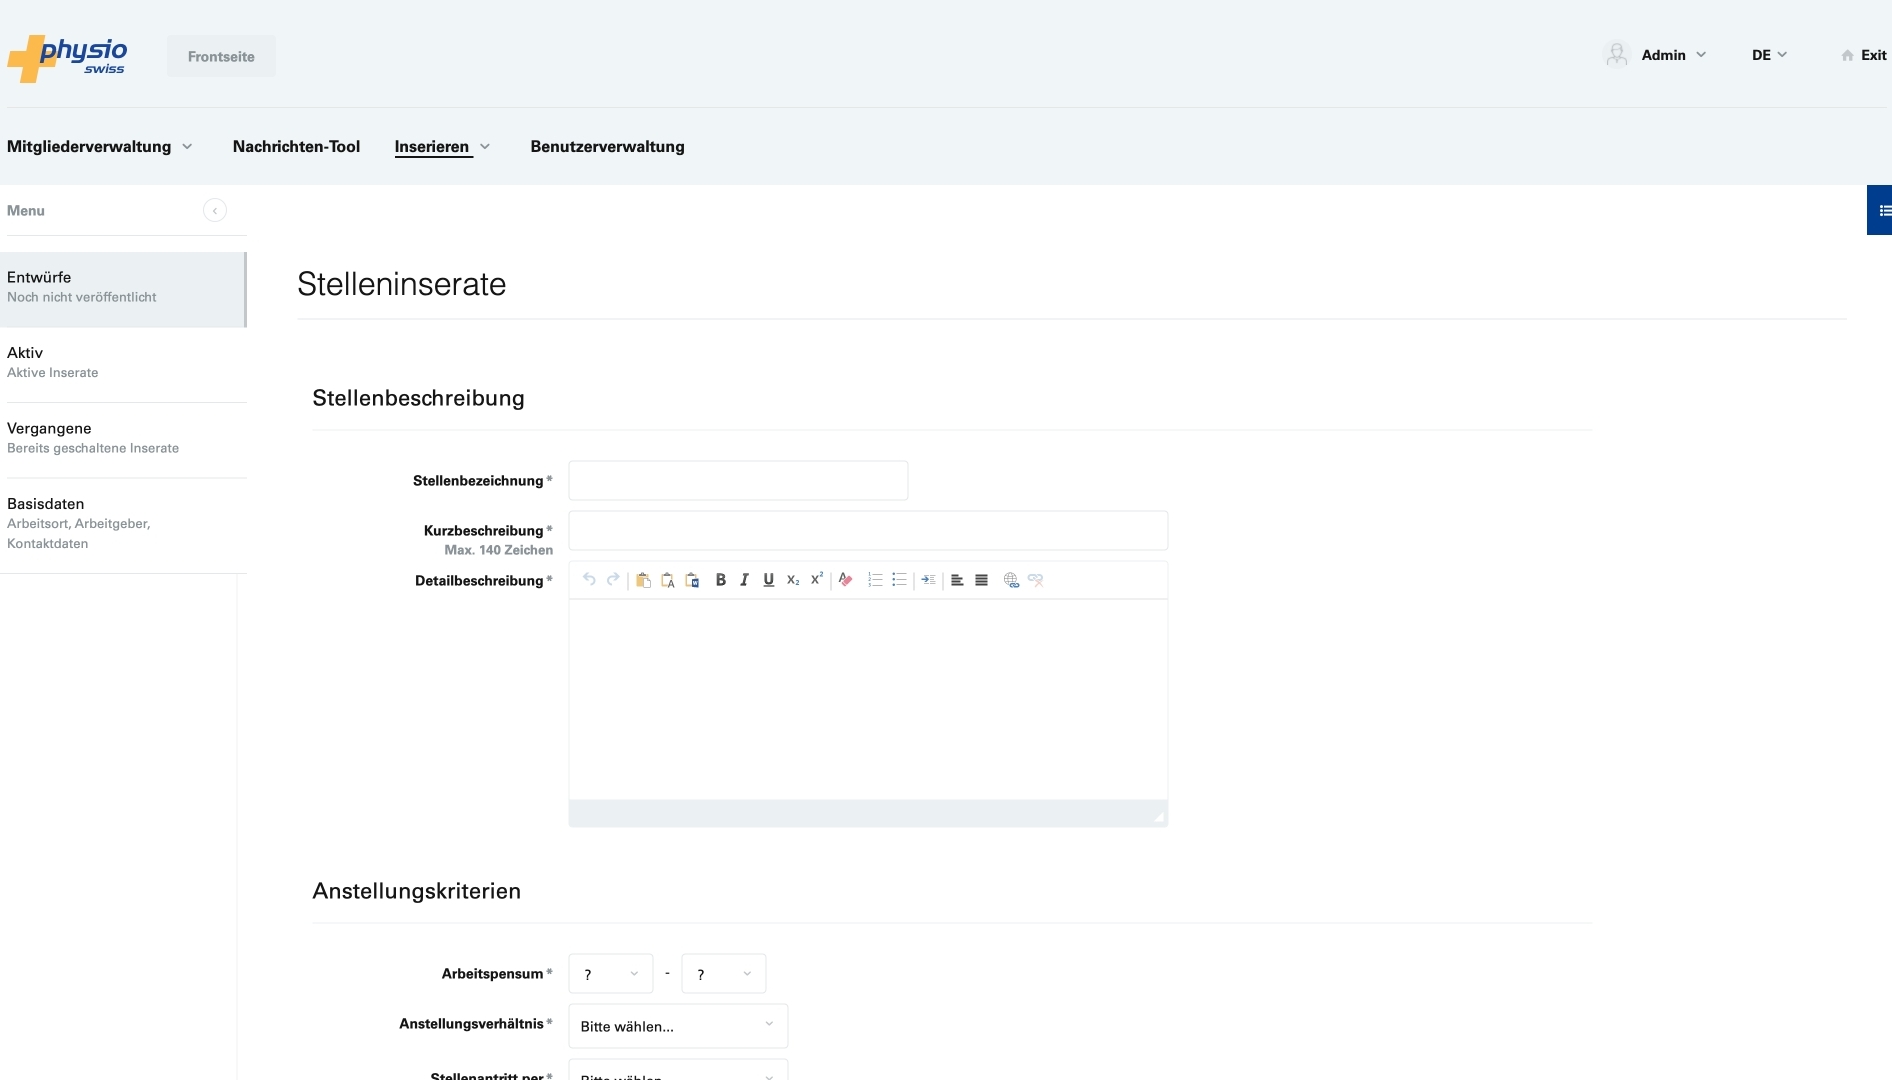Click the underline formatting icon
The width and height of the screenshot is (1892, 1080).
click(x=768, y=580)
